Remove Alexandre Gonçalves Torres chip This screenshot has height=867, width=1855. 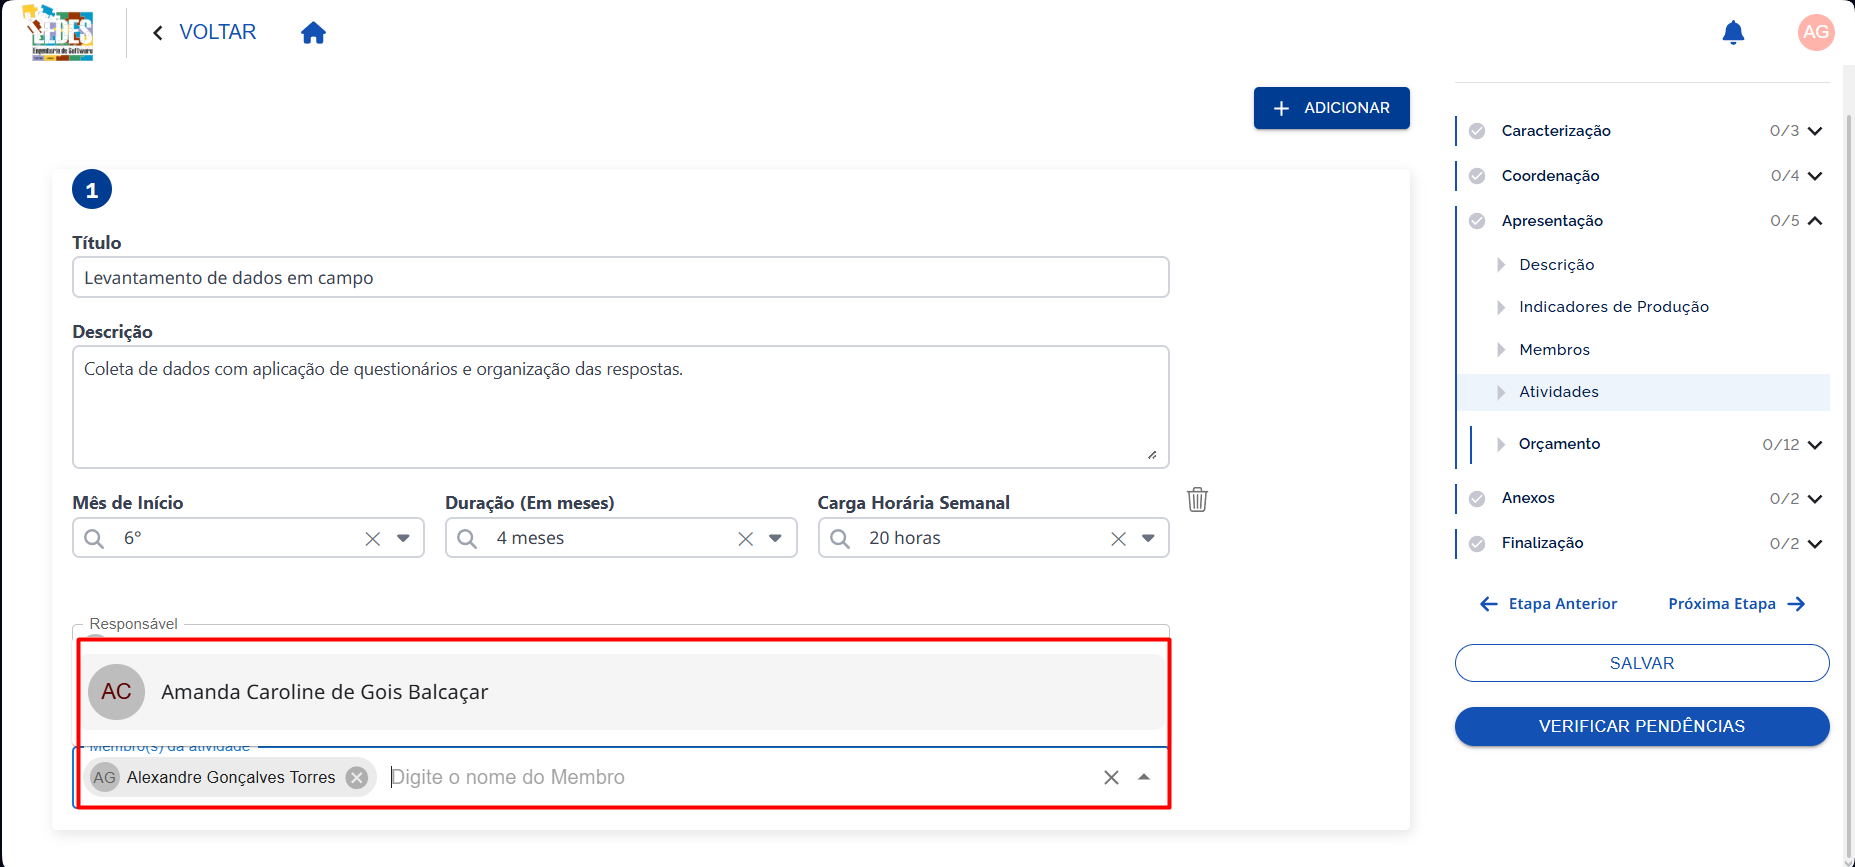click(357, 778)
